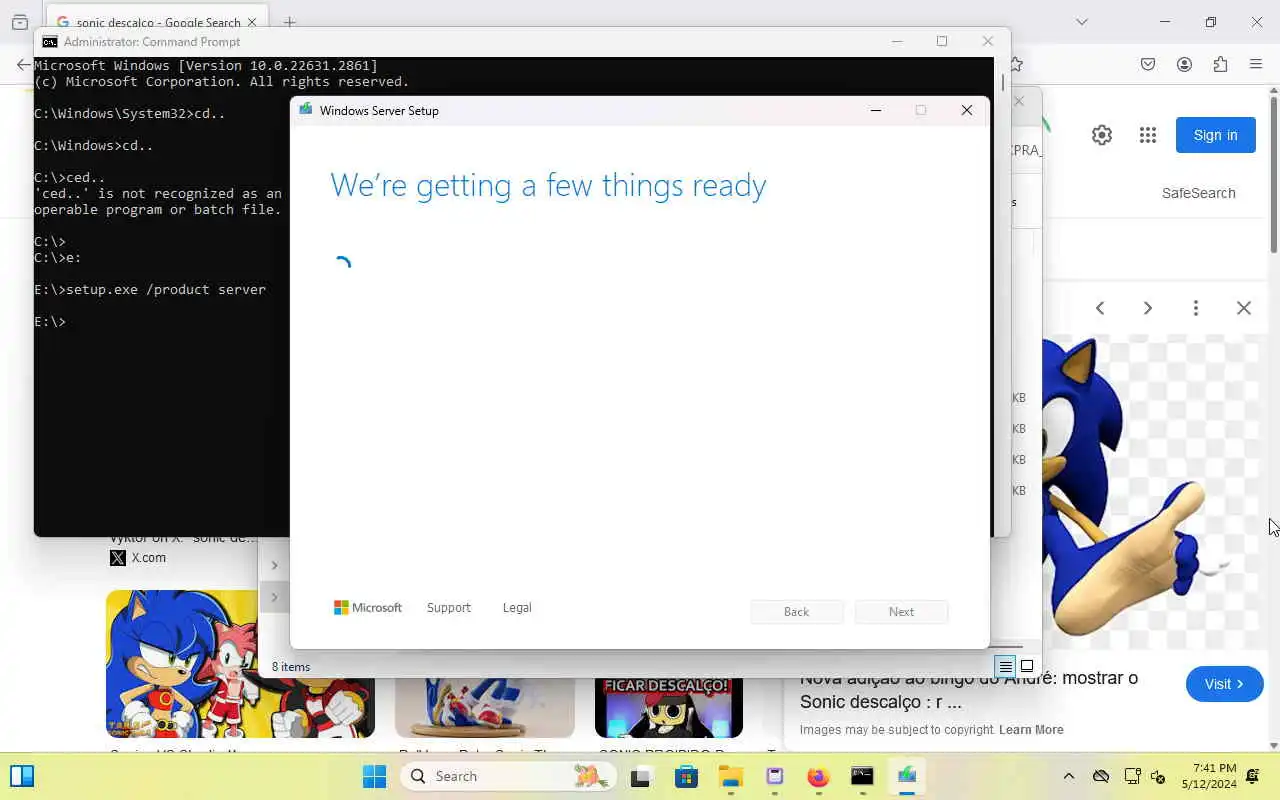This screenshot has width=1280, height=800.
Task: Open the Google apps grid
Action: pyautogui.click(x=1148, y=135)
